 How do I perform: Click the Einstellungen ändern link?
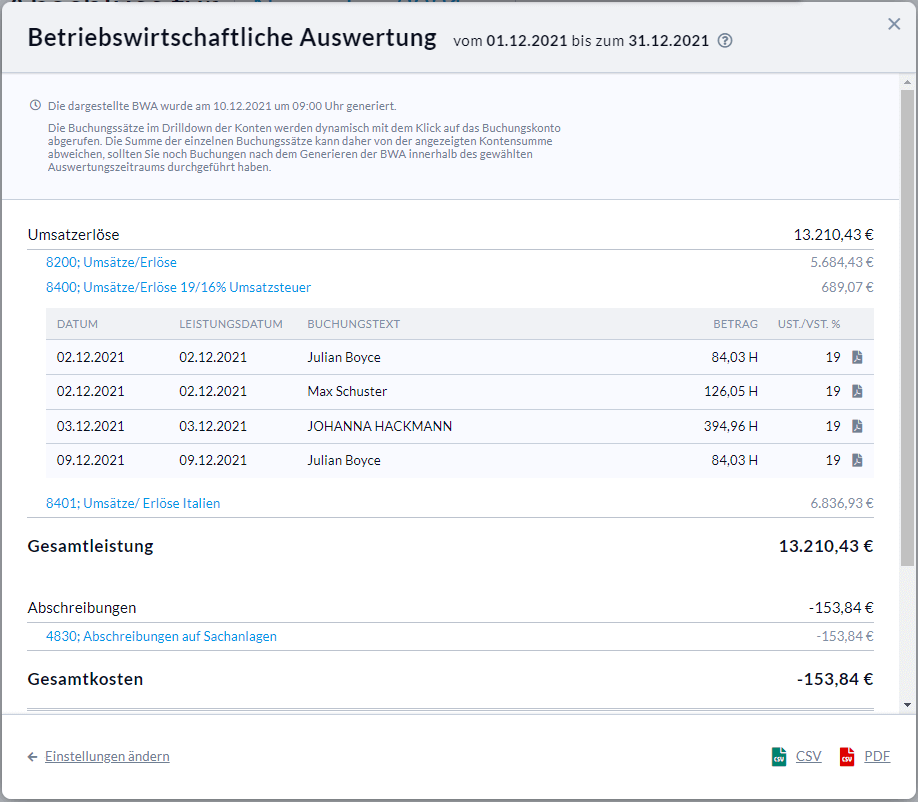tap(107, 757)
